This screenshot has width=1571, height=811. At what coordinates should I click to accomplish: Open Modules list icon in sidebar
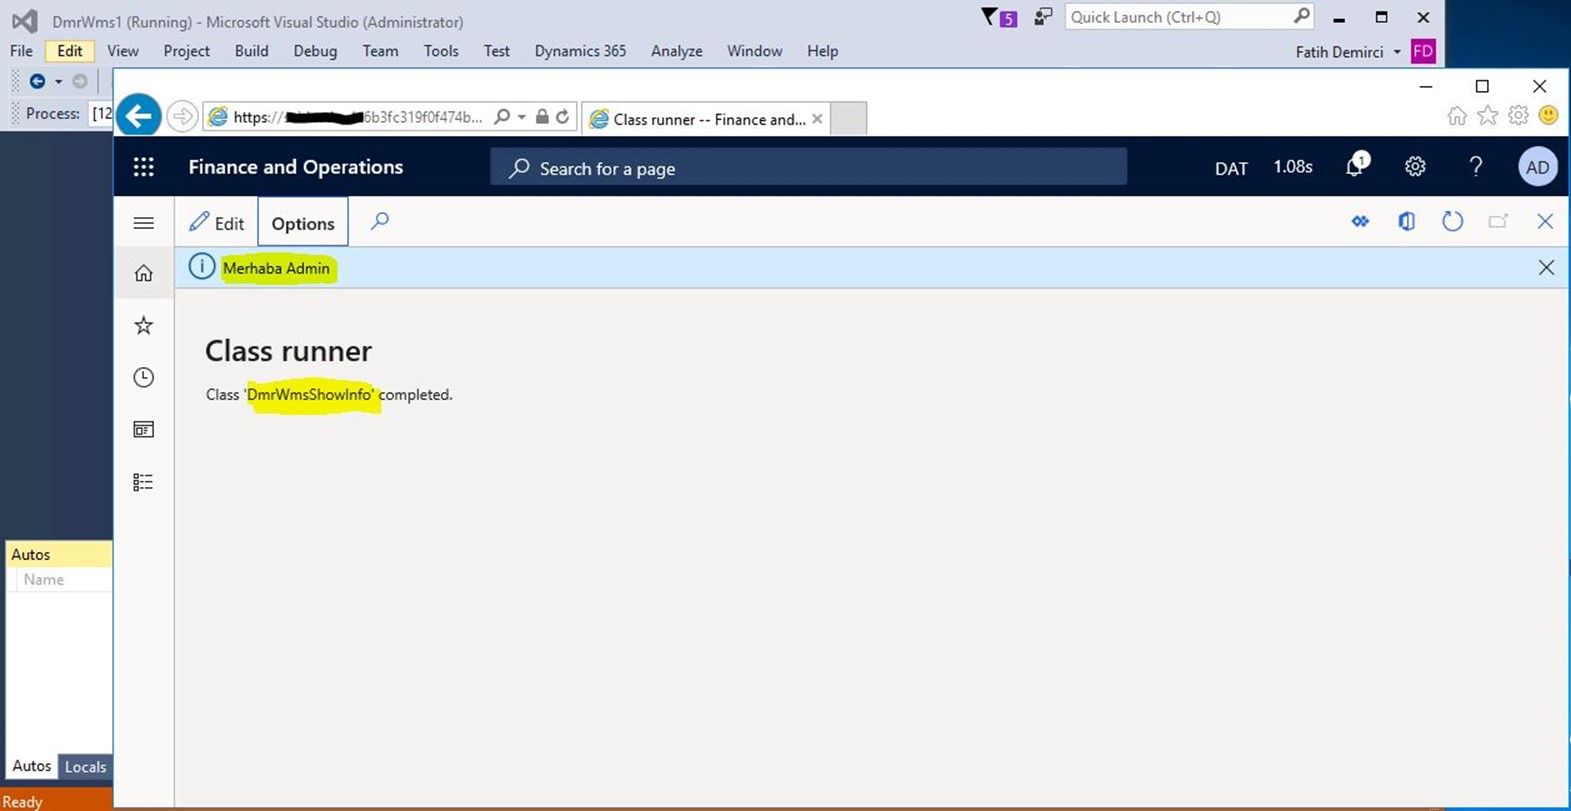(144, 482)
